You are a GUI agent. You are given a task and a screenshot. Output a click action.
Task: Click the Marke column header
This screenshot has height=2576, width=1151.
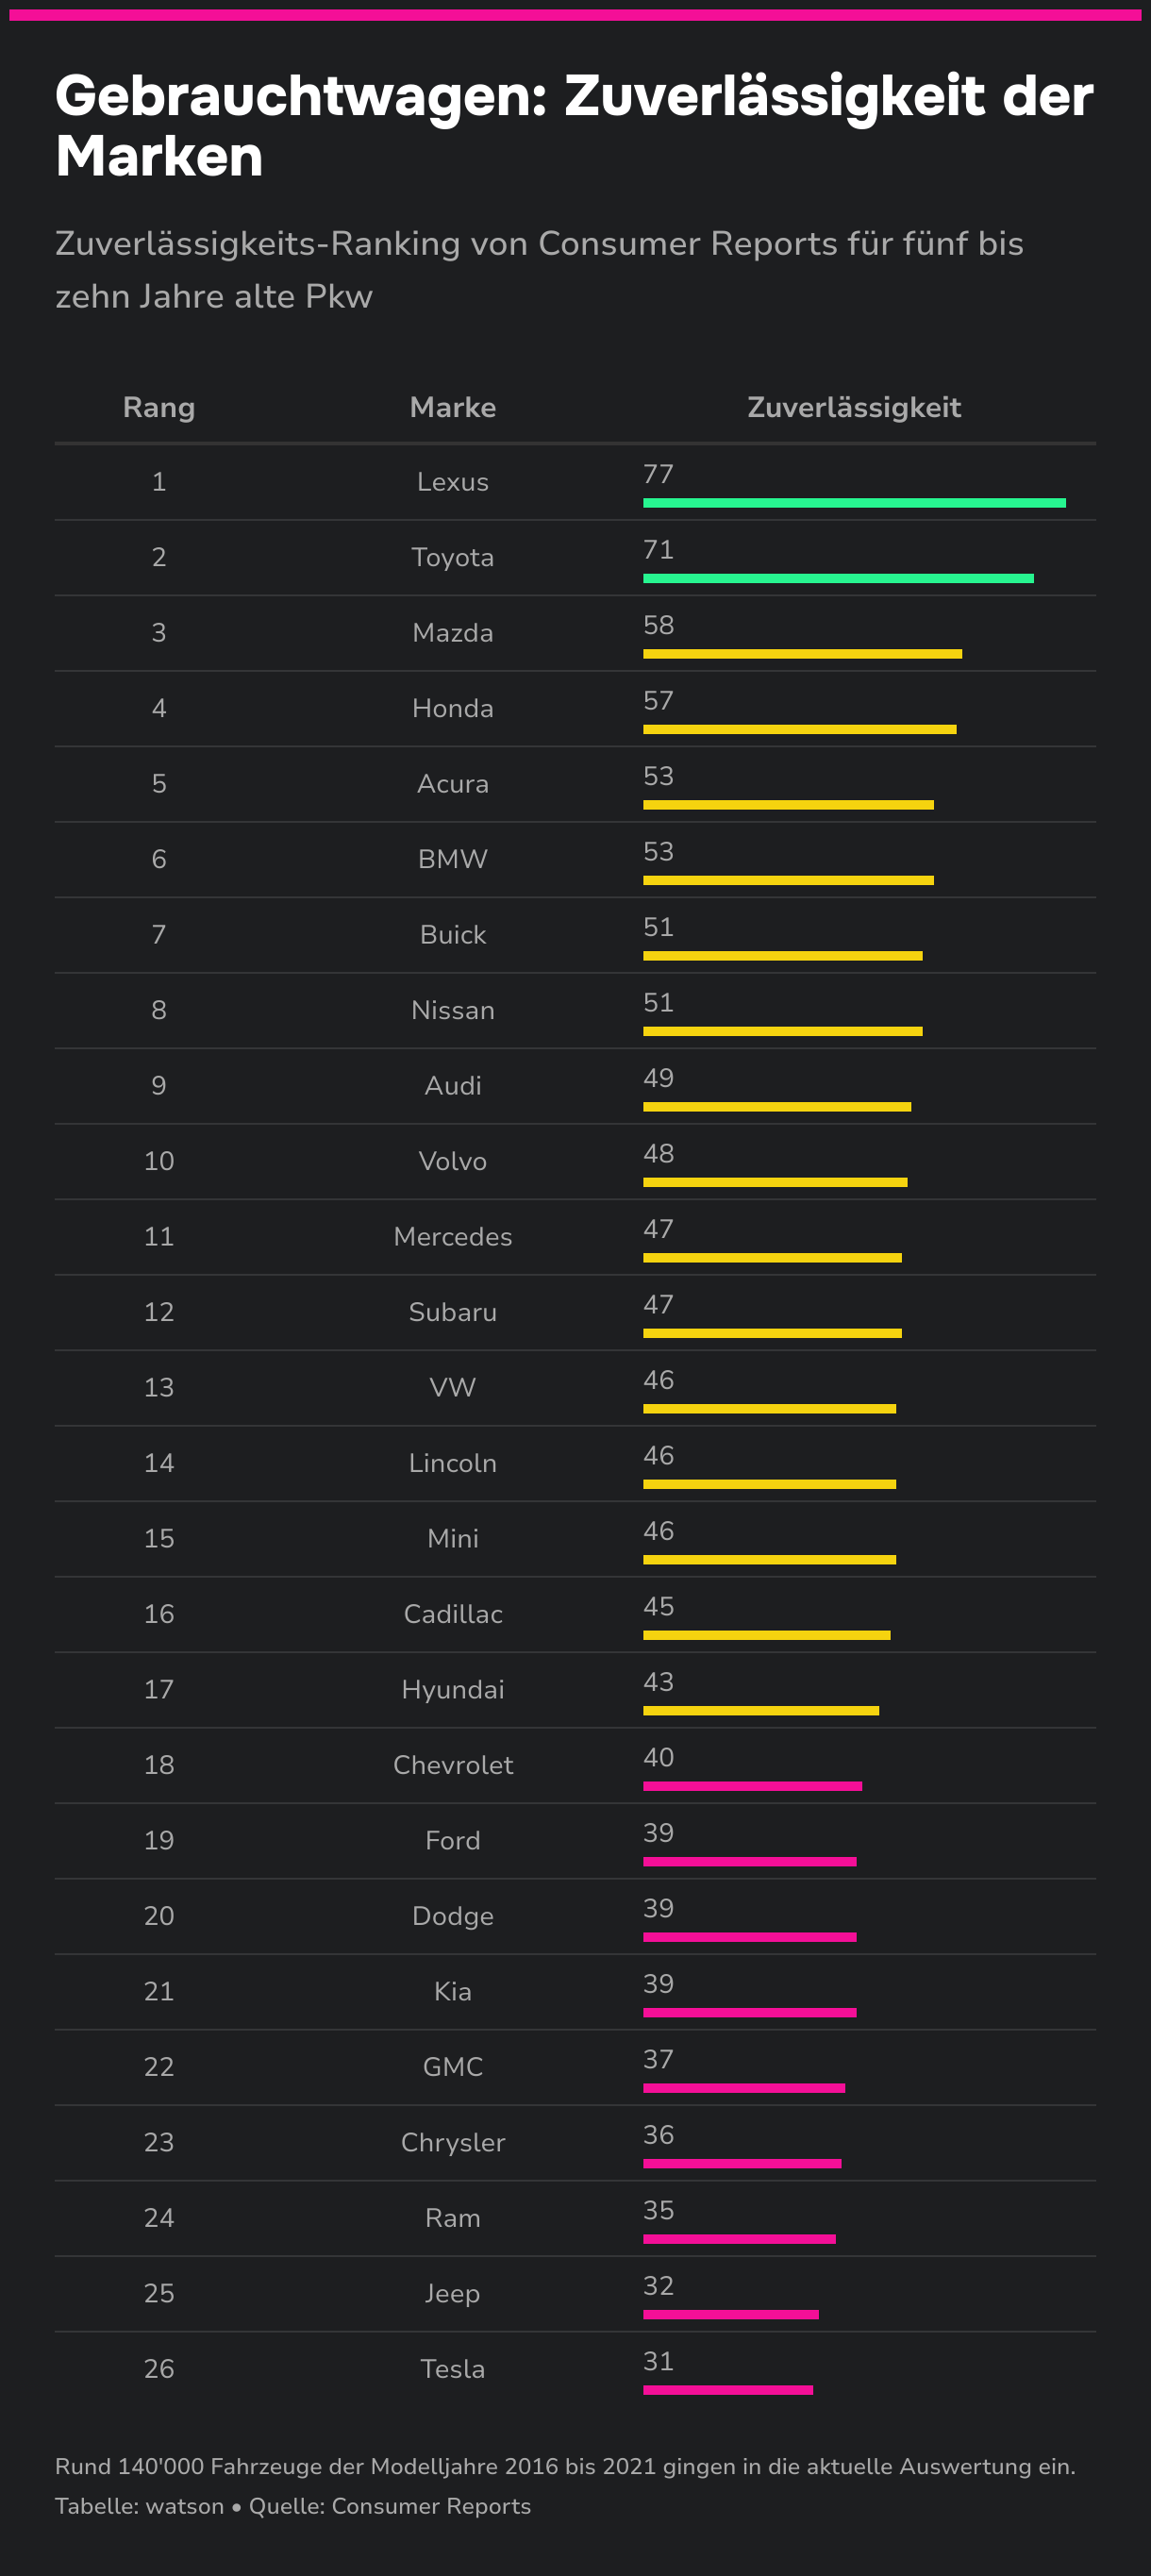pos(453,408)
